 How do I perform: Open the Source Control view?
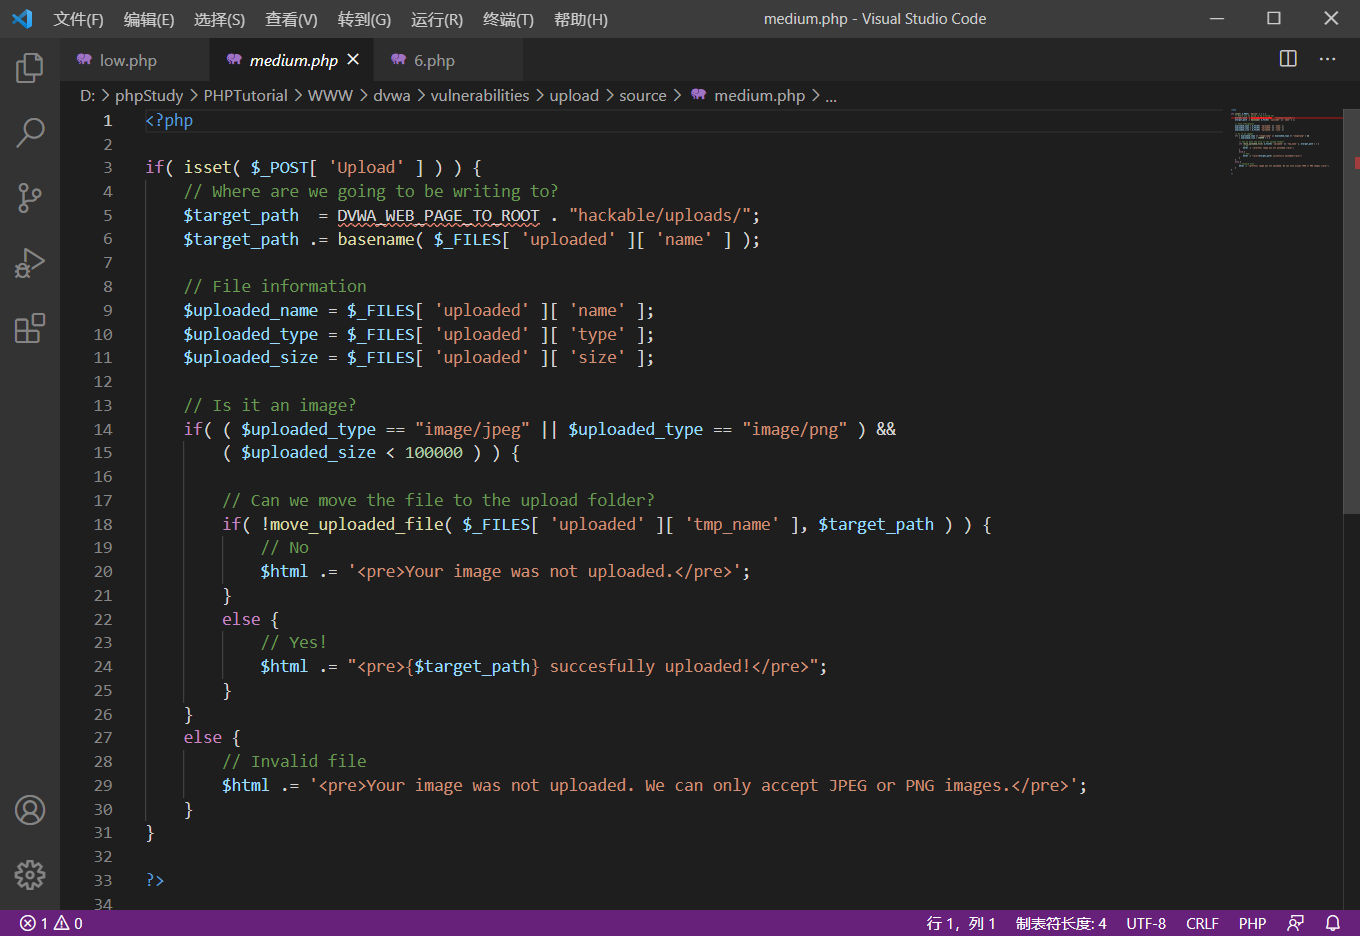coord(30,197)
